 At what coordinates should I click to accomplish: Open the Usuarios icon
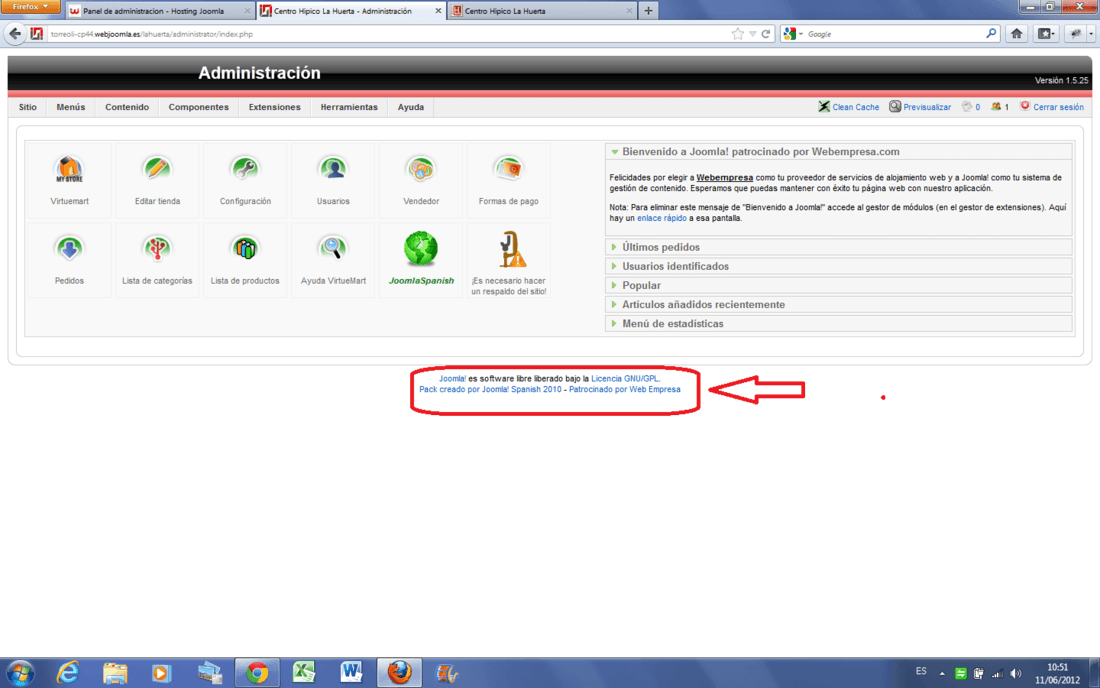point(333,169)
